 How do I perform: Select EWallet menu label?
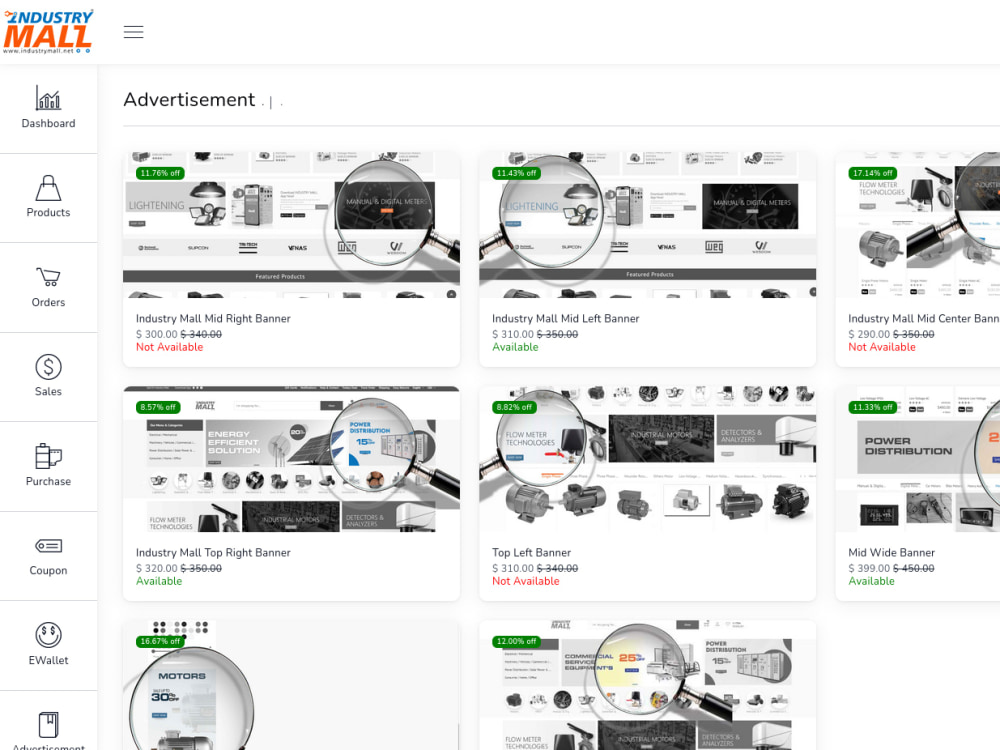pos(48,660)
